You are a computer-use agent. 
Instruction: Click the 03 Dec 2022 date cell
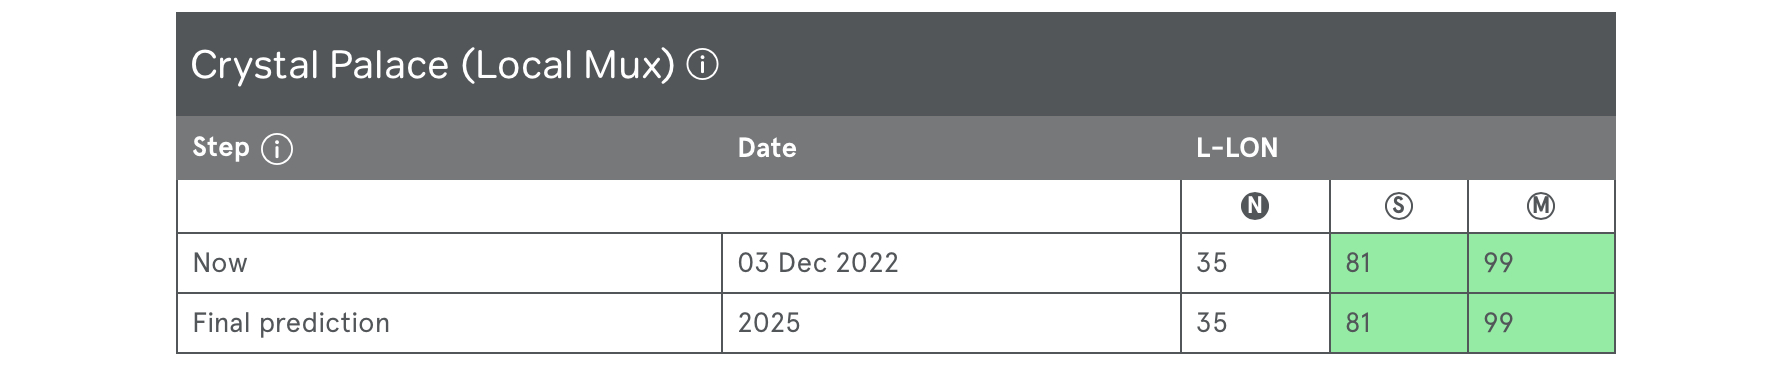[x=951, y=263]
